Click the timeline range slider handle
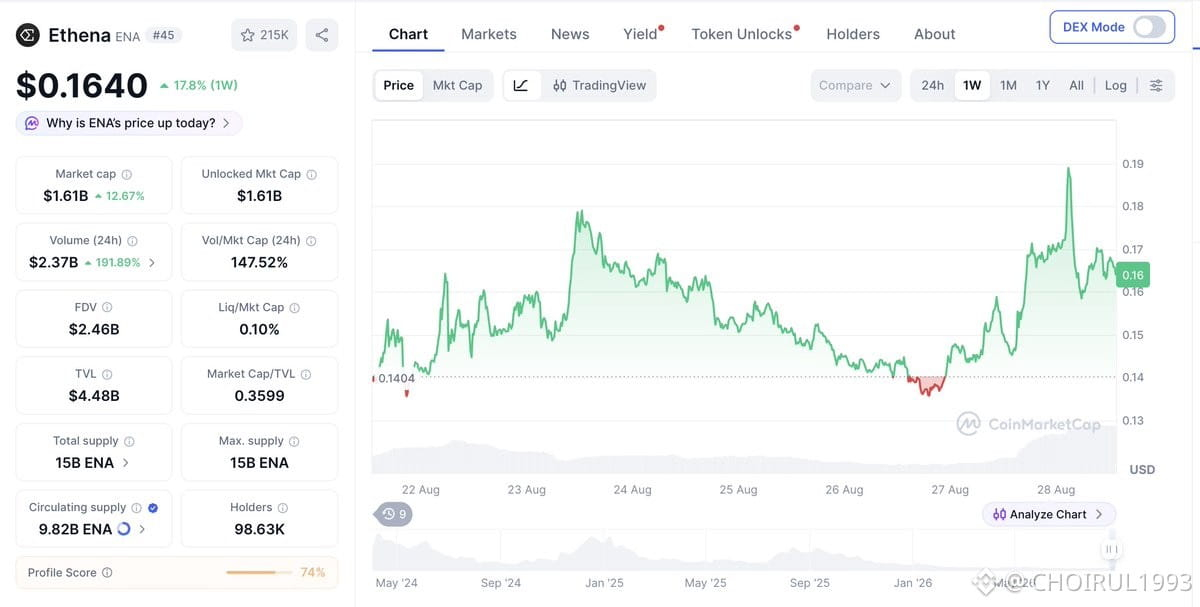Screen dimensions: 1200x607 [x=1110, y=549]
